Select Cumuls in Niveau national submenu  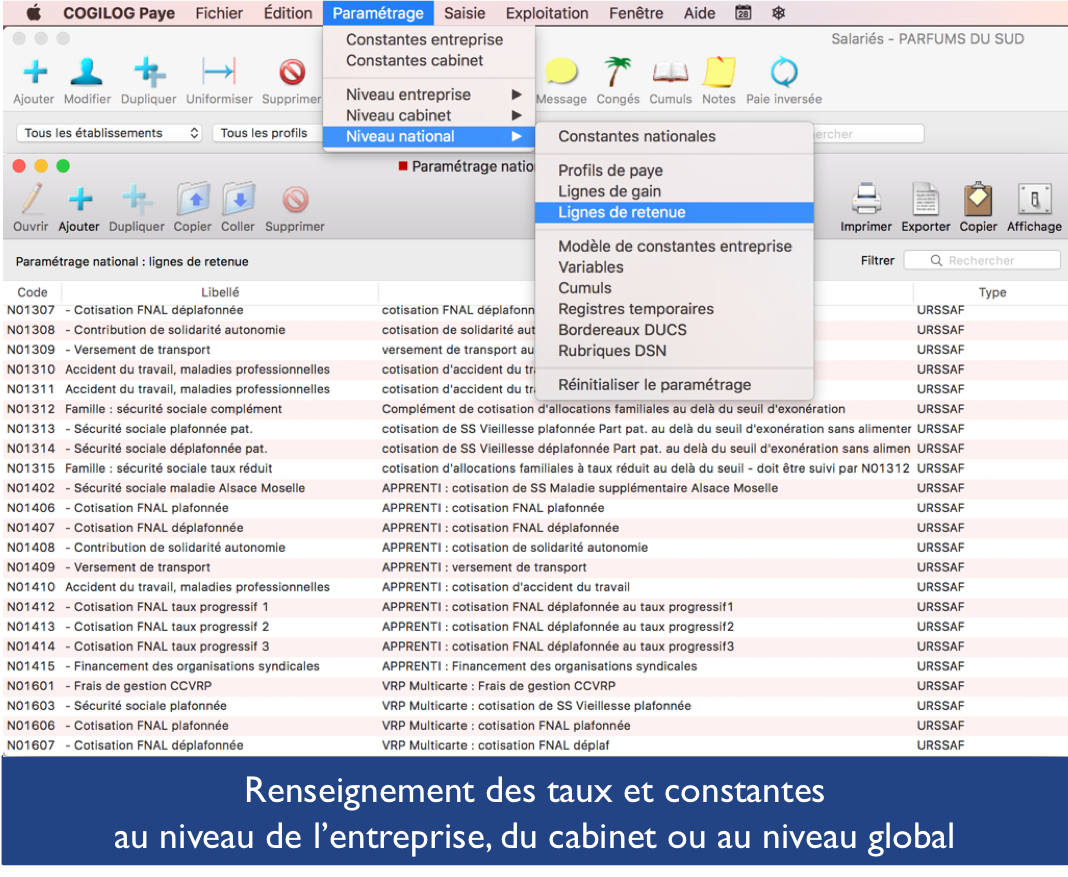click(674, 288)
